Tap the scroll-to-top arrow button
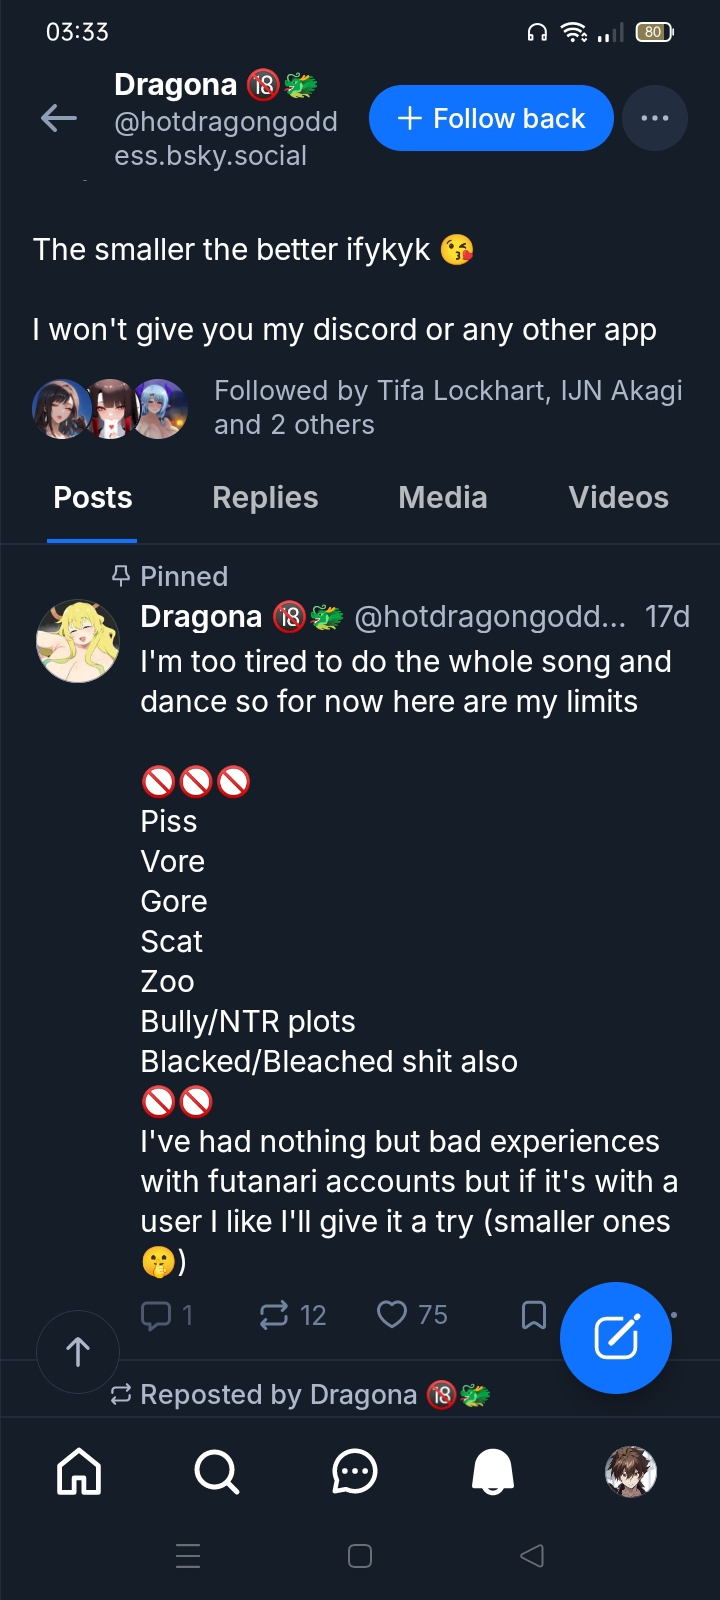The width and height of the screenshot is (720, 1600). pos(78,1352)
